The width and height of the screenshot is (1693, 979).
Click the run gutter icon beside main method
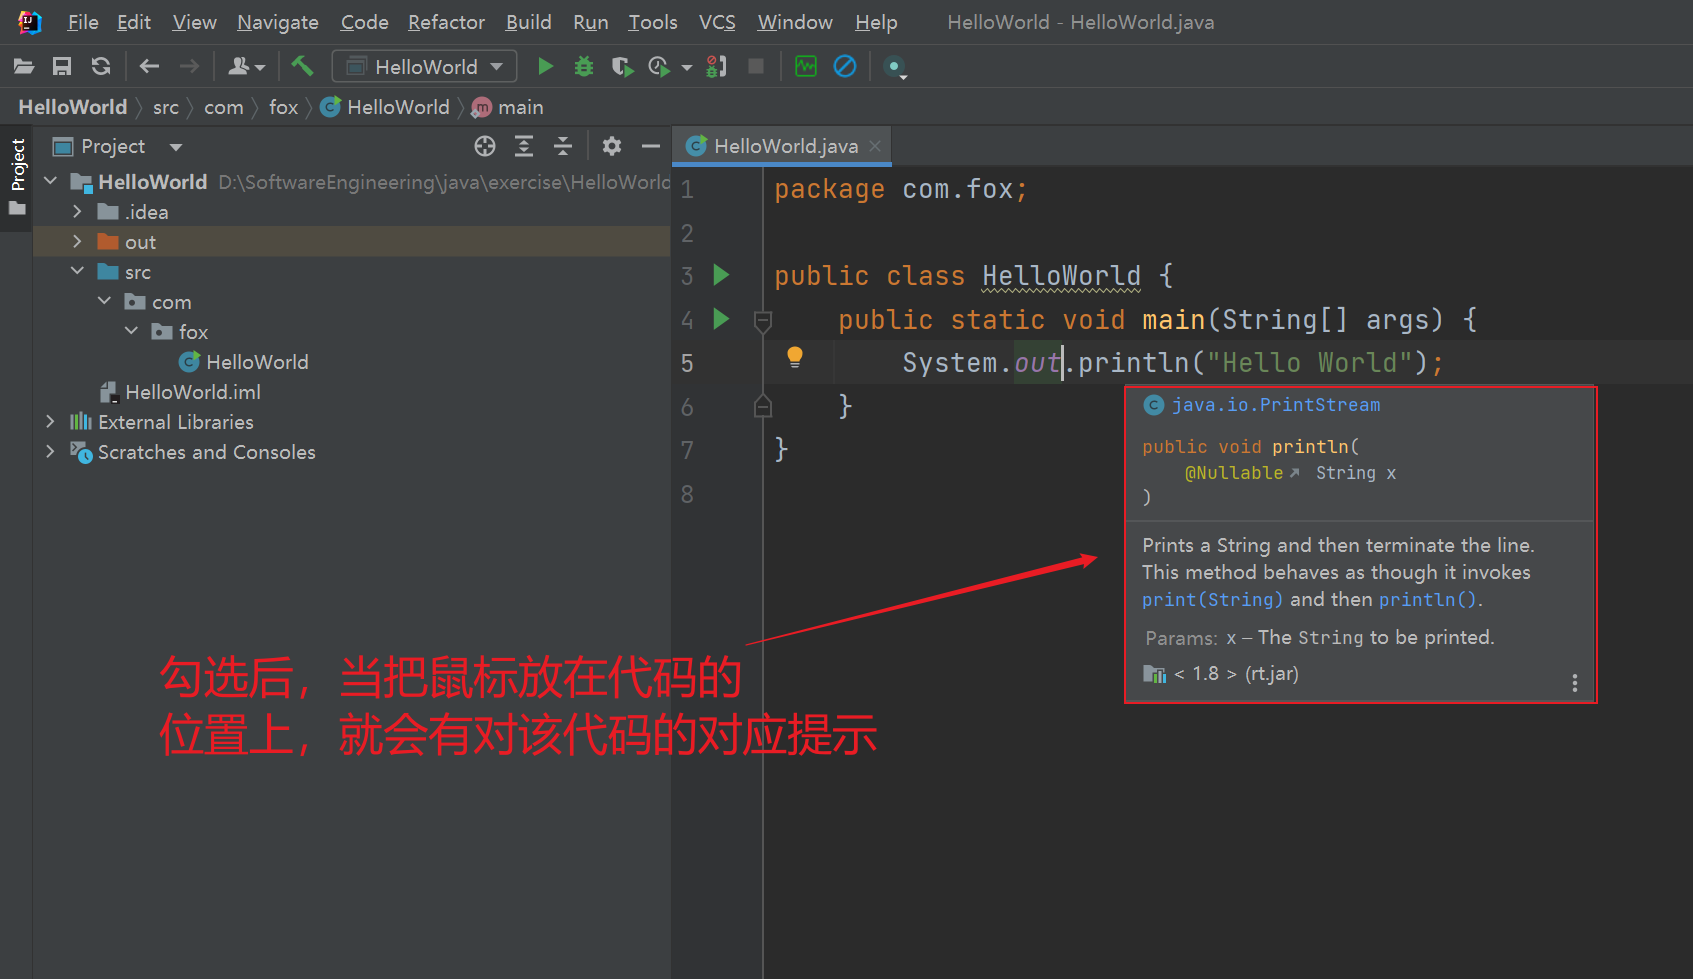[721, 319]
